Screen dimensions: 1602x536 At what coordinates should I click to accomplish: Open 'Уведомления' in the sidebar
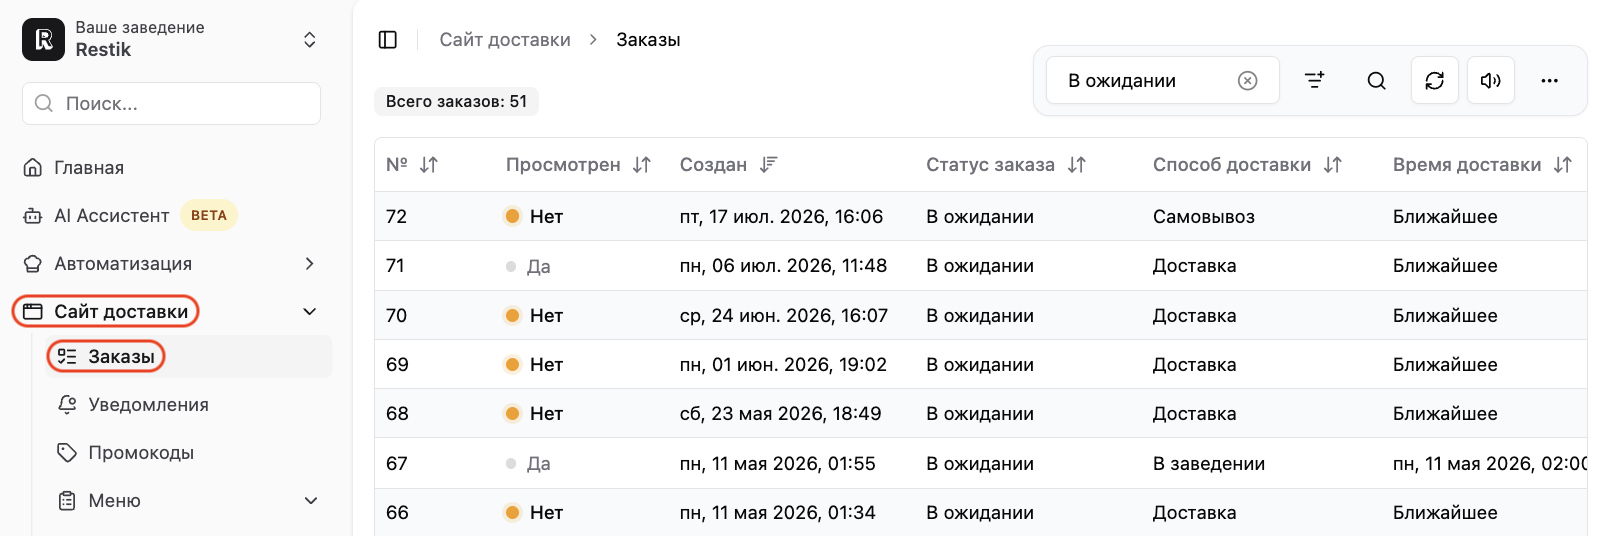[148, 405]
